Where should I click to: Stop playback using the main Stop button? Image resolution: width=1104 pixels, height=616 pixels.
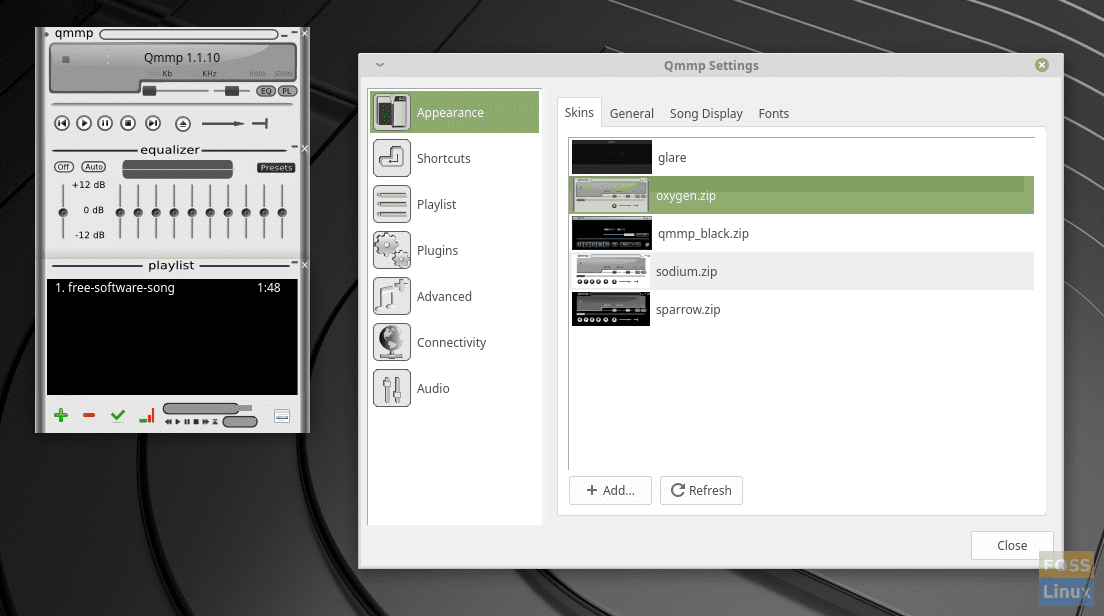point(127,123)
